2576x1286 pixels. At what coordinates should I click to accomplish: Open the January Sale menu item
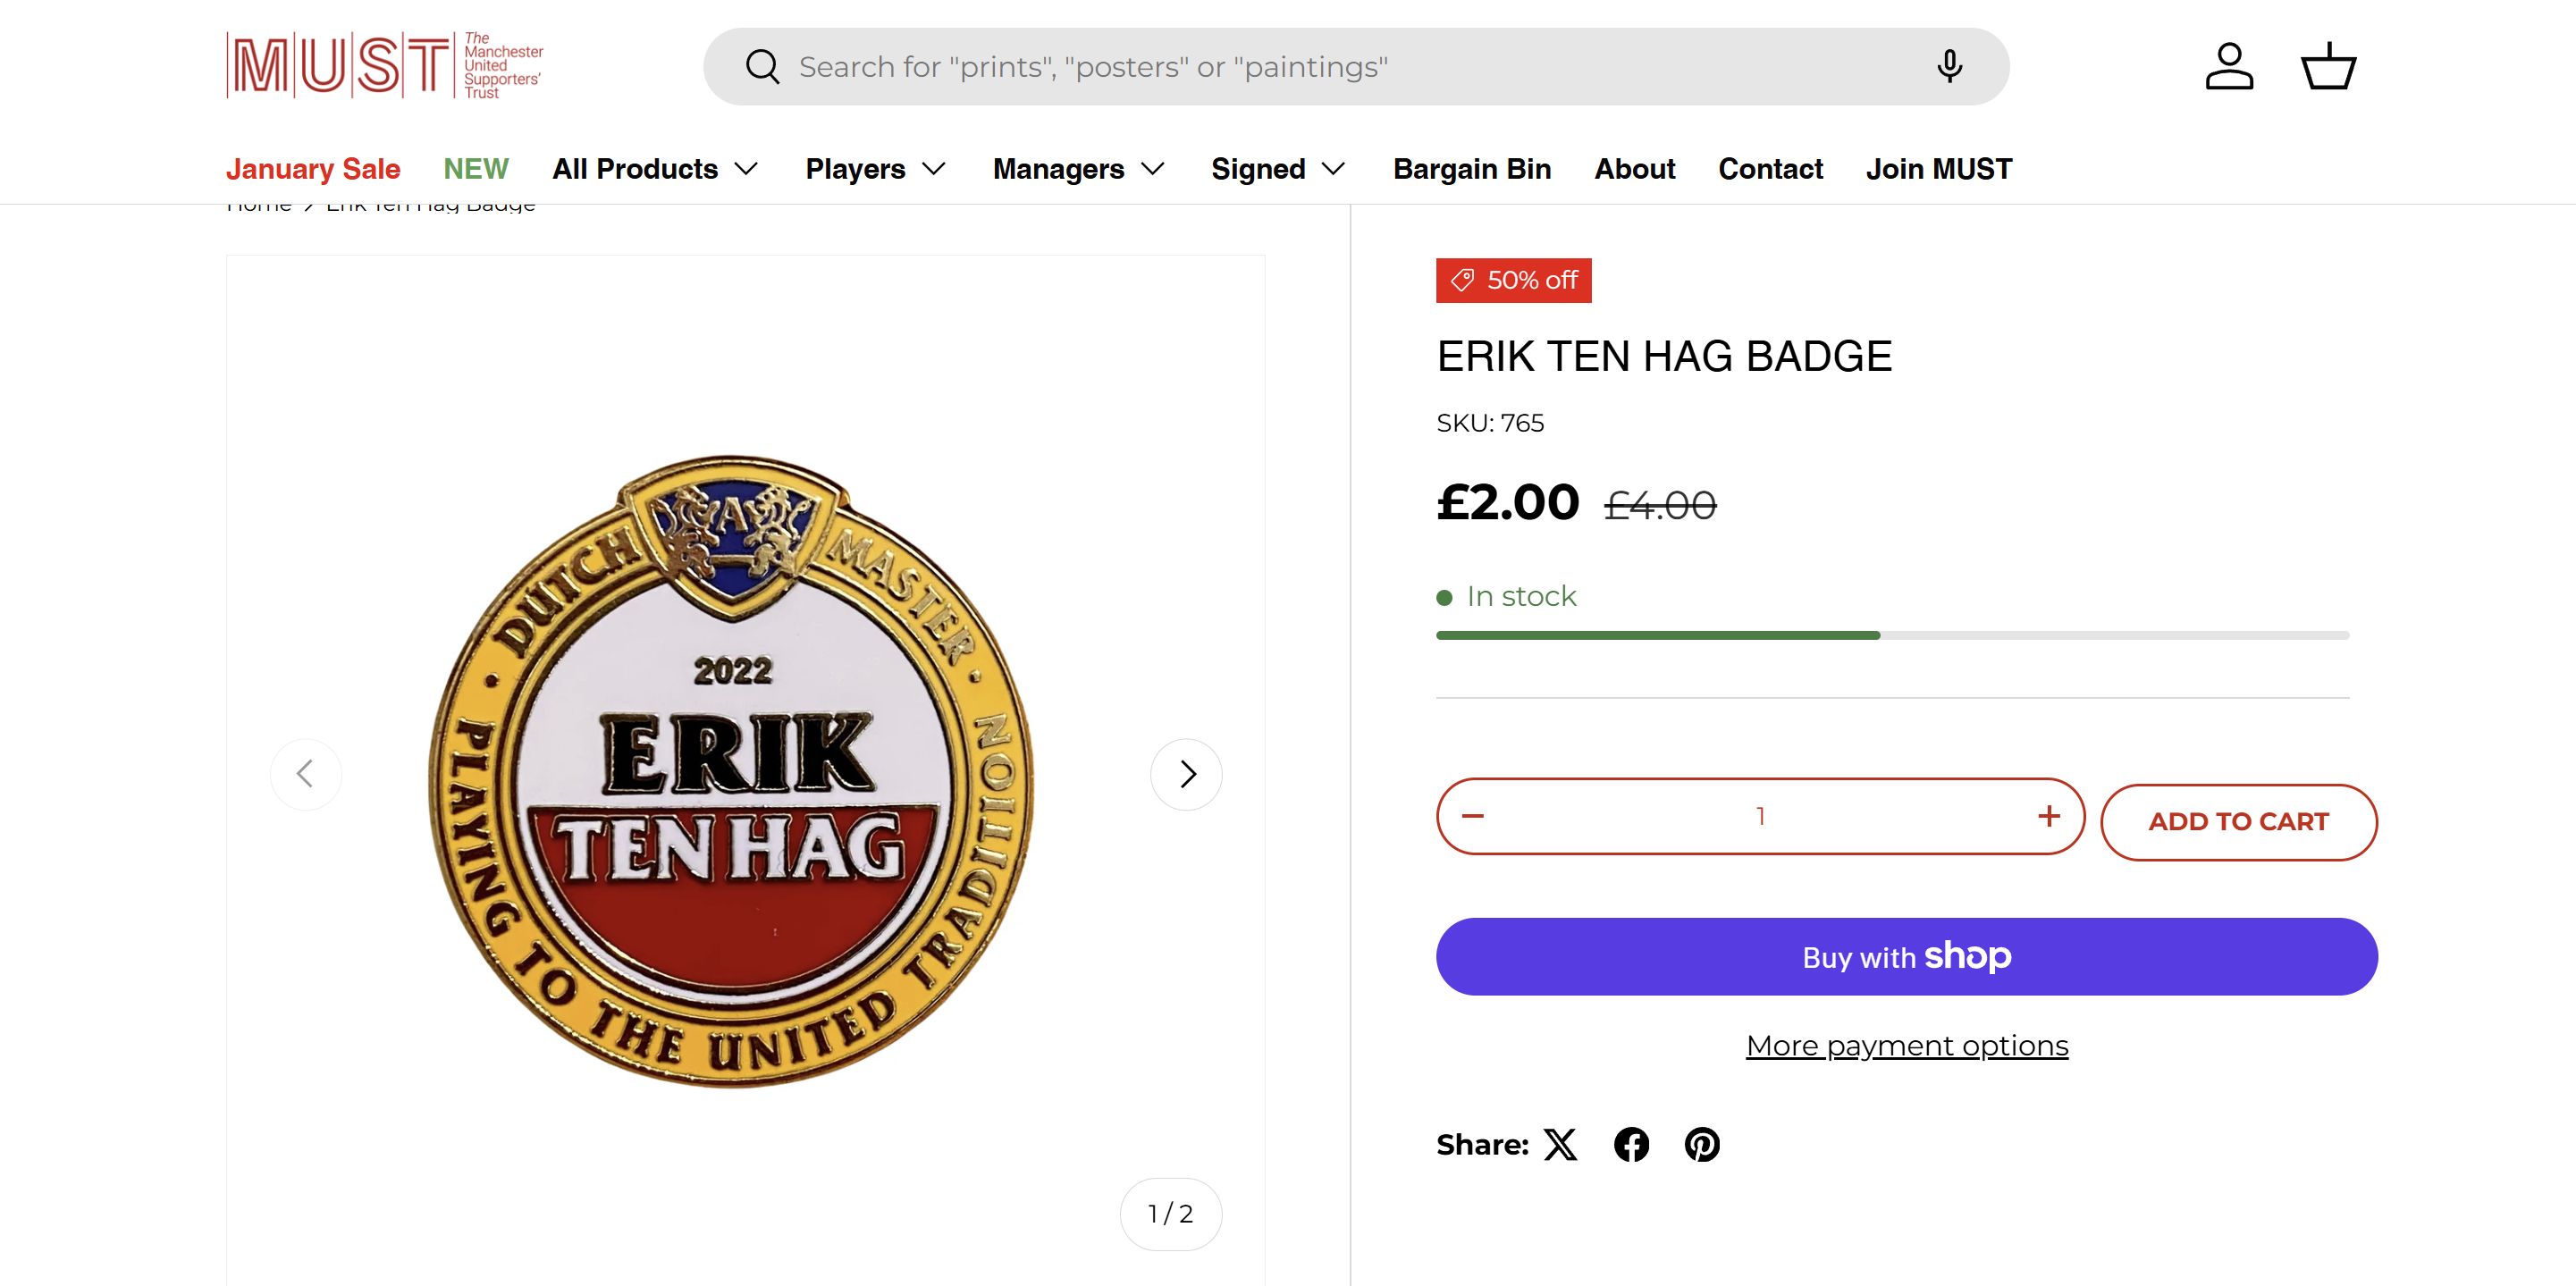(313, 169)
